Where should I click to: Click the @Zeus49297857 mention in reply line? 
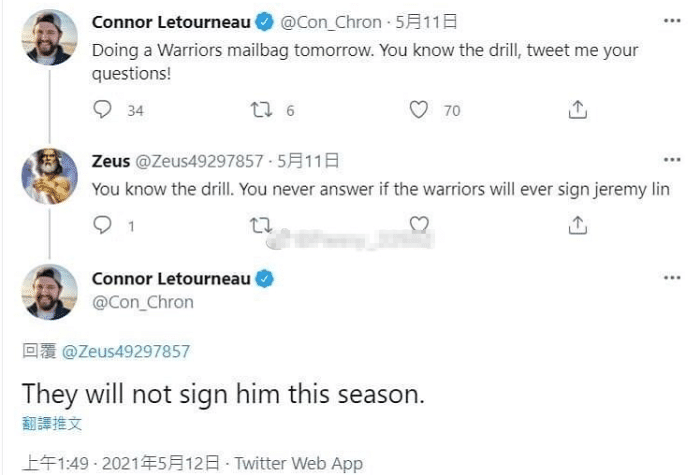(x=126, y=351)
